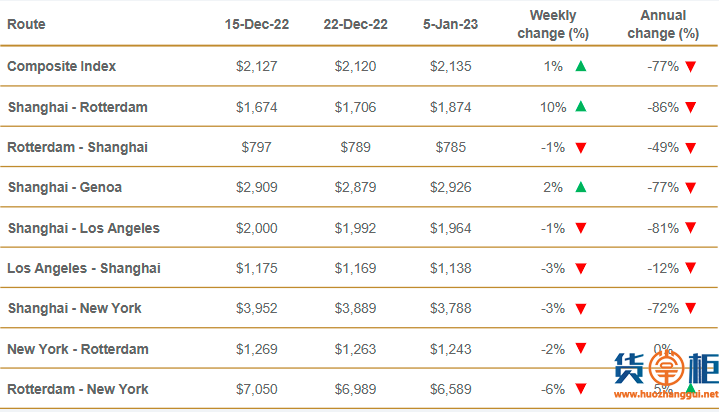Click the red arrow for Rotterdam - New York weekly change
Screen dimensions: 719x412
pos(581,390)
